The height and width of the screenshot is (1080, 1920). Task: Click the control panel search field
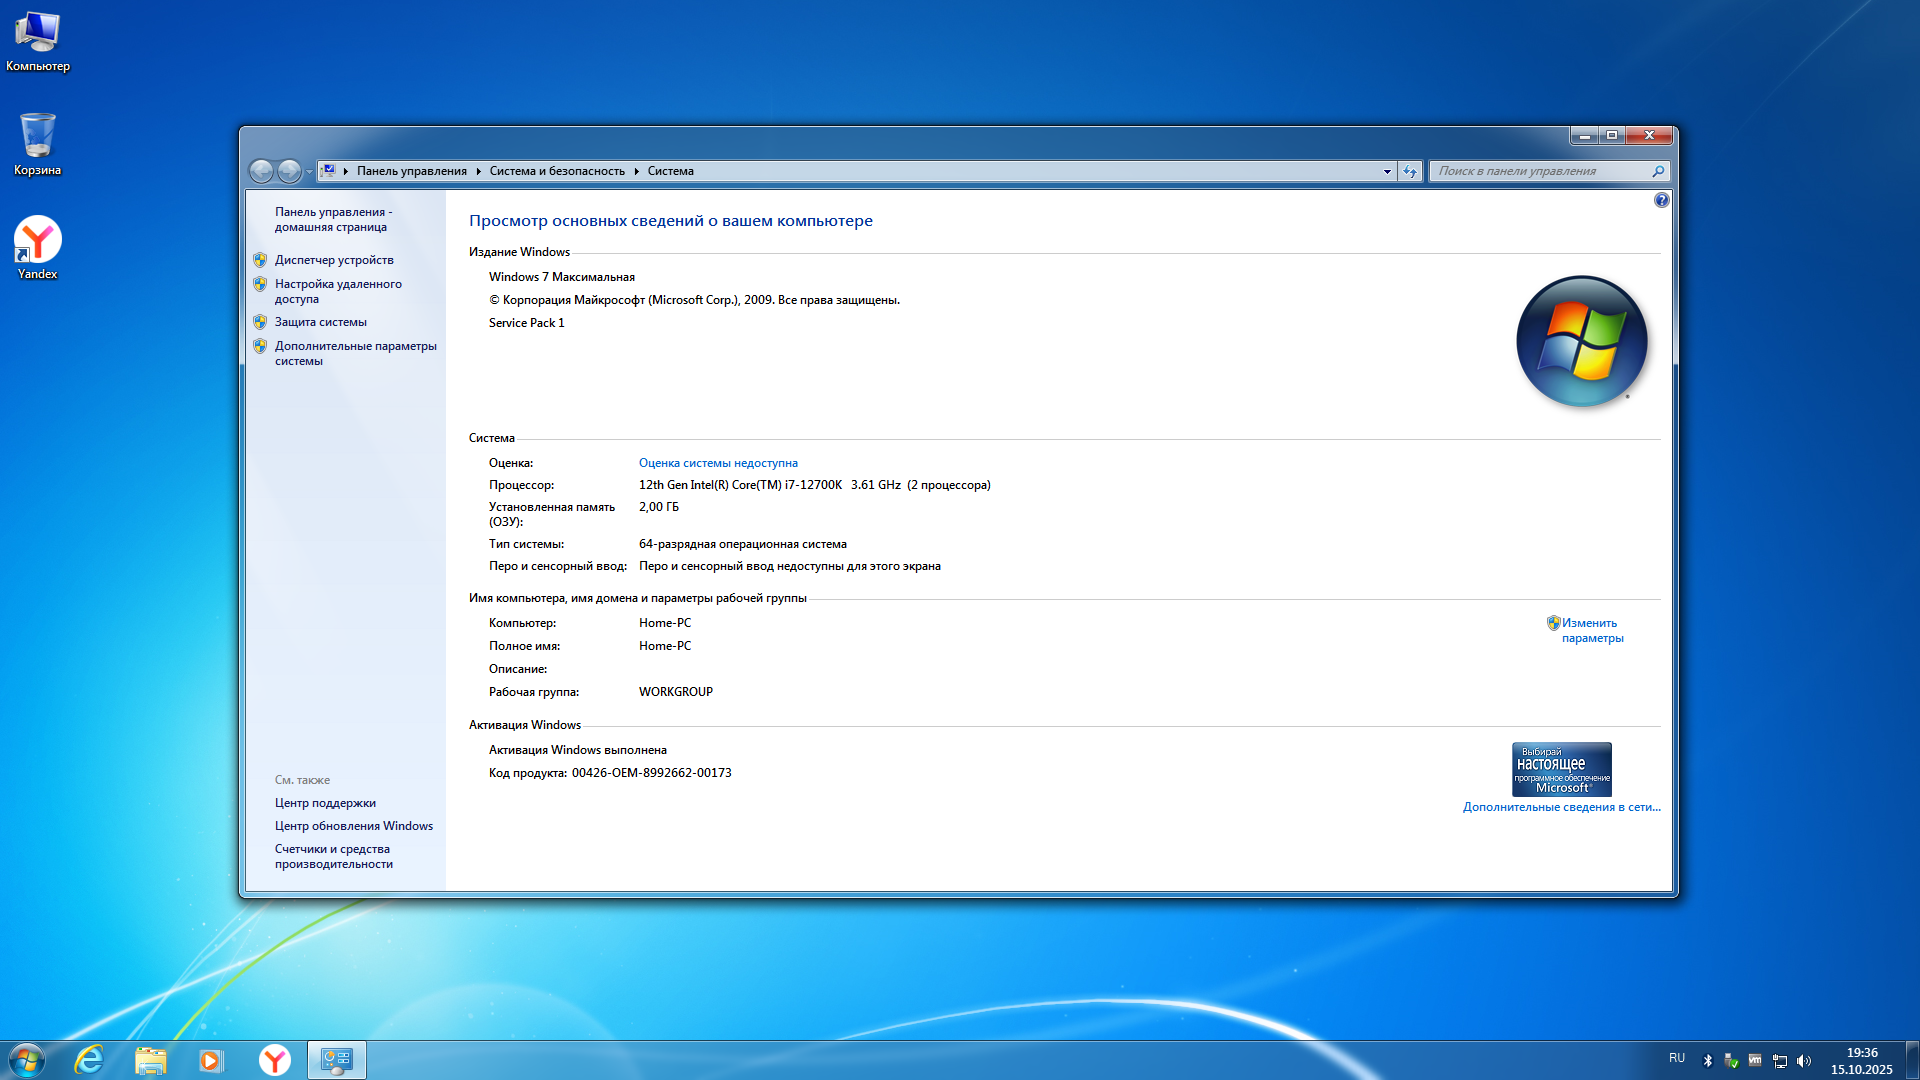(x=1540, y=171)
